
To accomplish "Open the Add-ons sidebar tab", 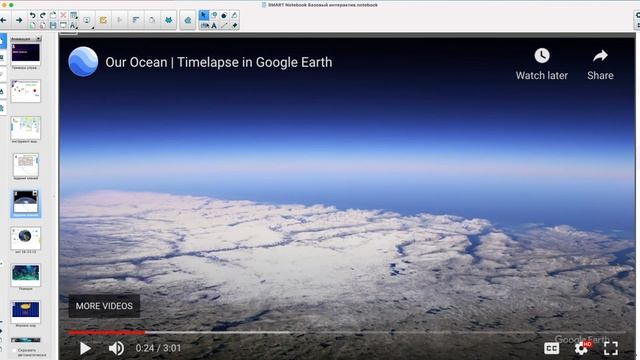I will (2, 108).
